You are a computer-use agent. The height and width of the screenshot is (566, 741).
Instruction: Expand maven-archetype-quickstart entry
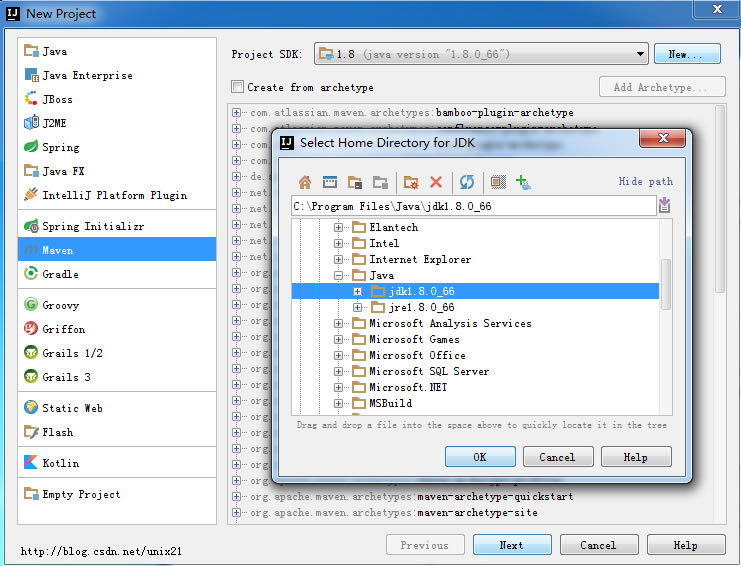(236, 497)
